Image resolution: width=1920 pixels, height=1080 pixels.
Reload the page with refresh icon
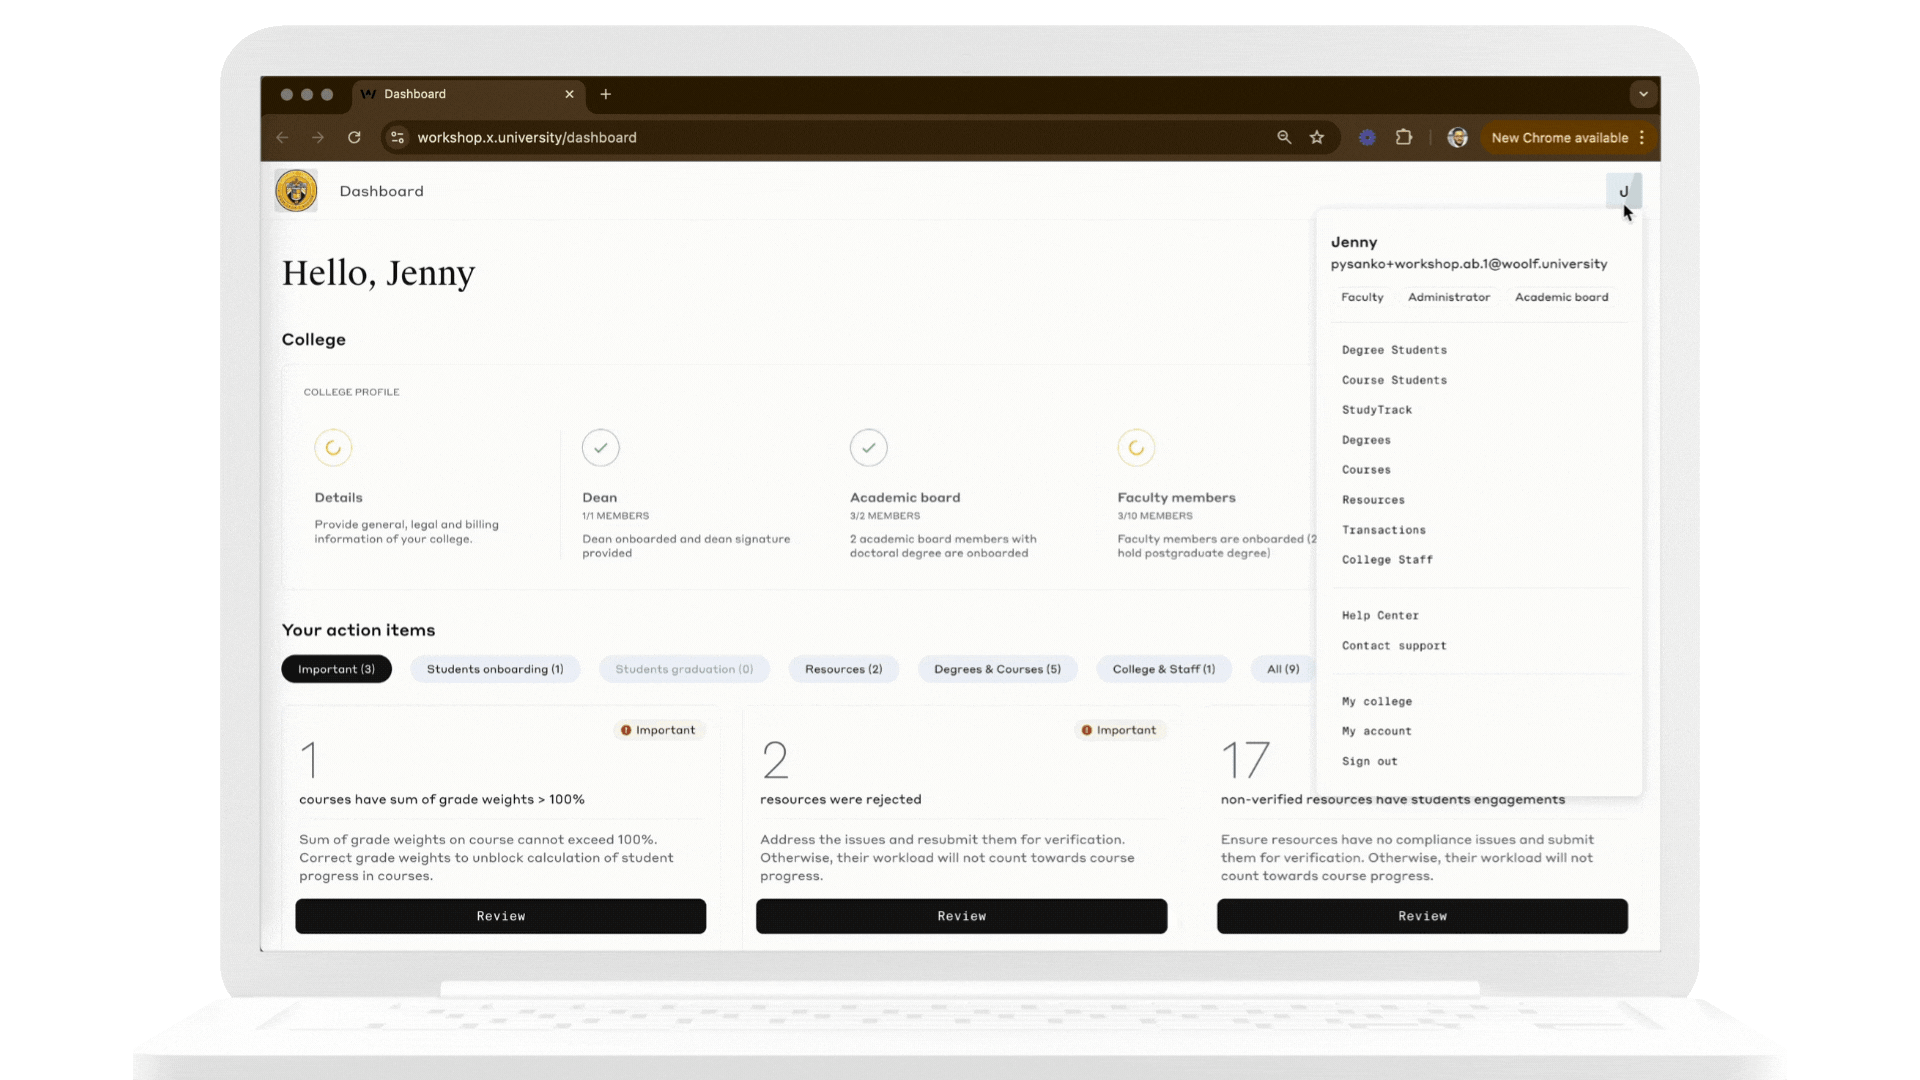354,138
